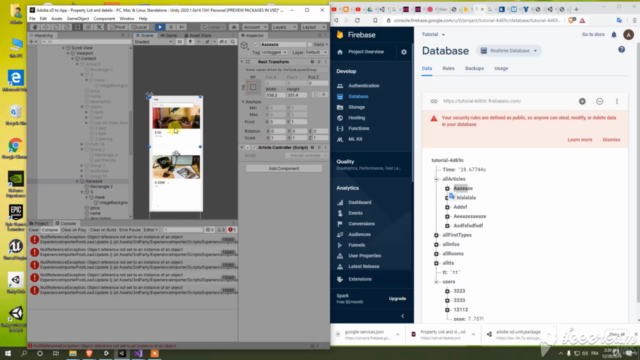Image resolution: width=640 pixels, height=360 pixels.
Task: Click the plus create button in Hierarchy
Action: pyautogui.click(x=32, y=42)
